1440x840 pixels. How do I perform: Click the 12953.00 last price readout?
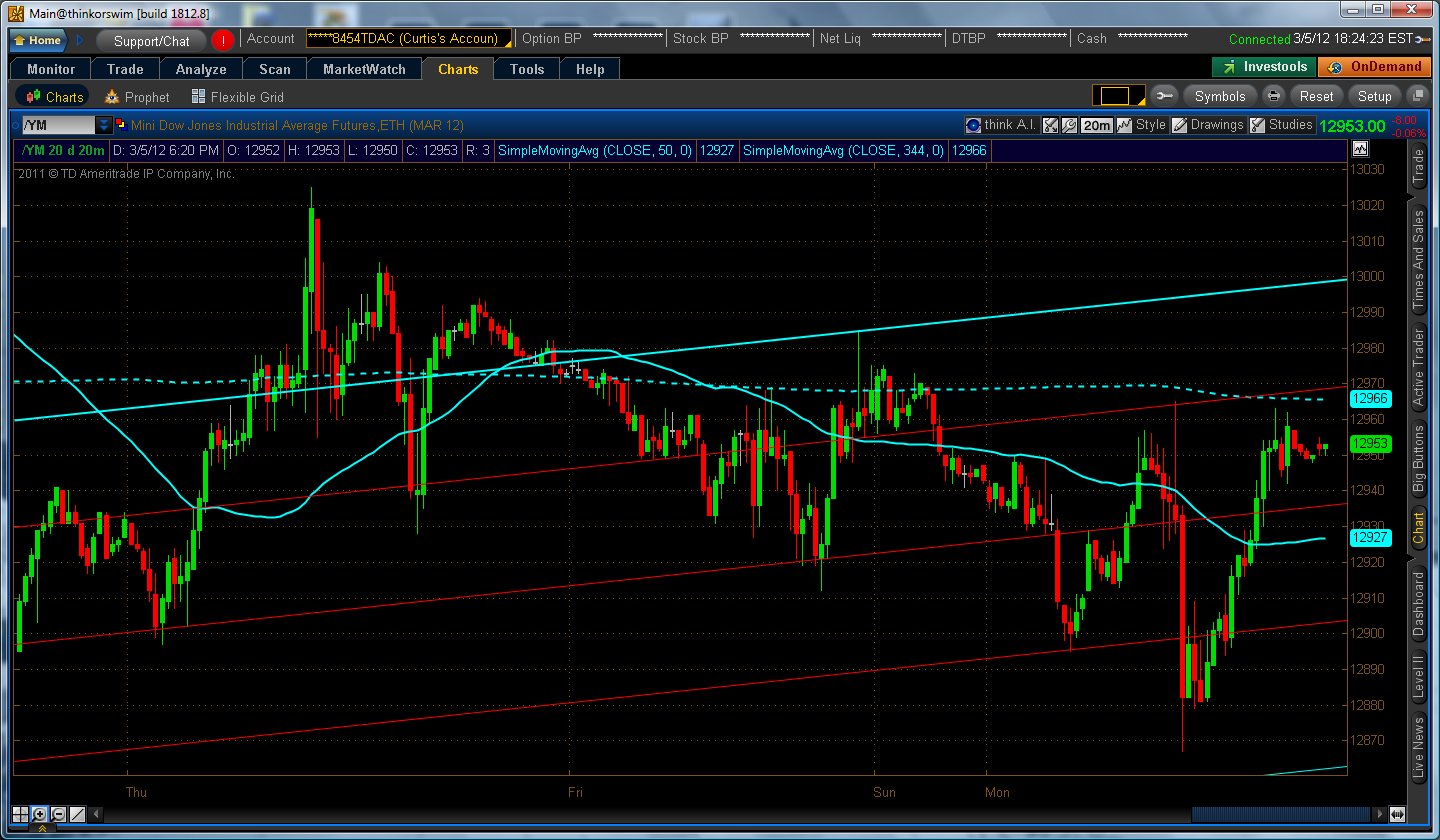point(1352,126)
